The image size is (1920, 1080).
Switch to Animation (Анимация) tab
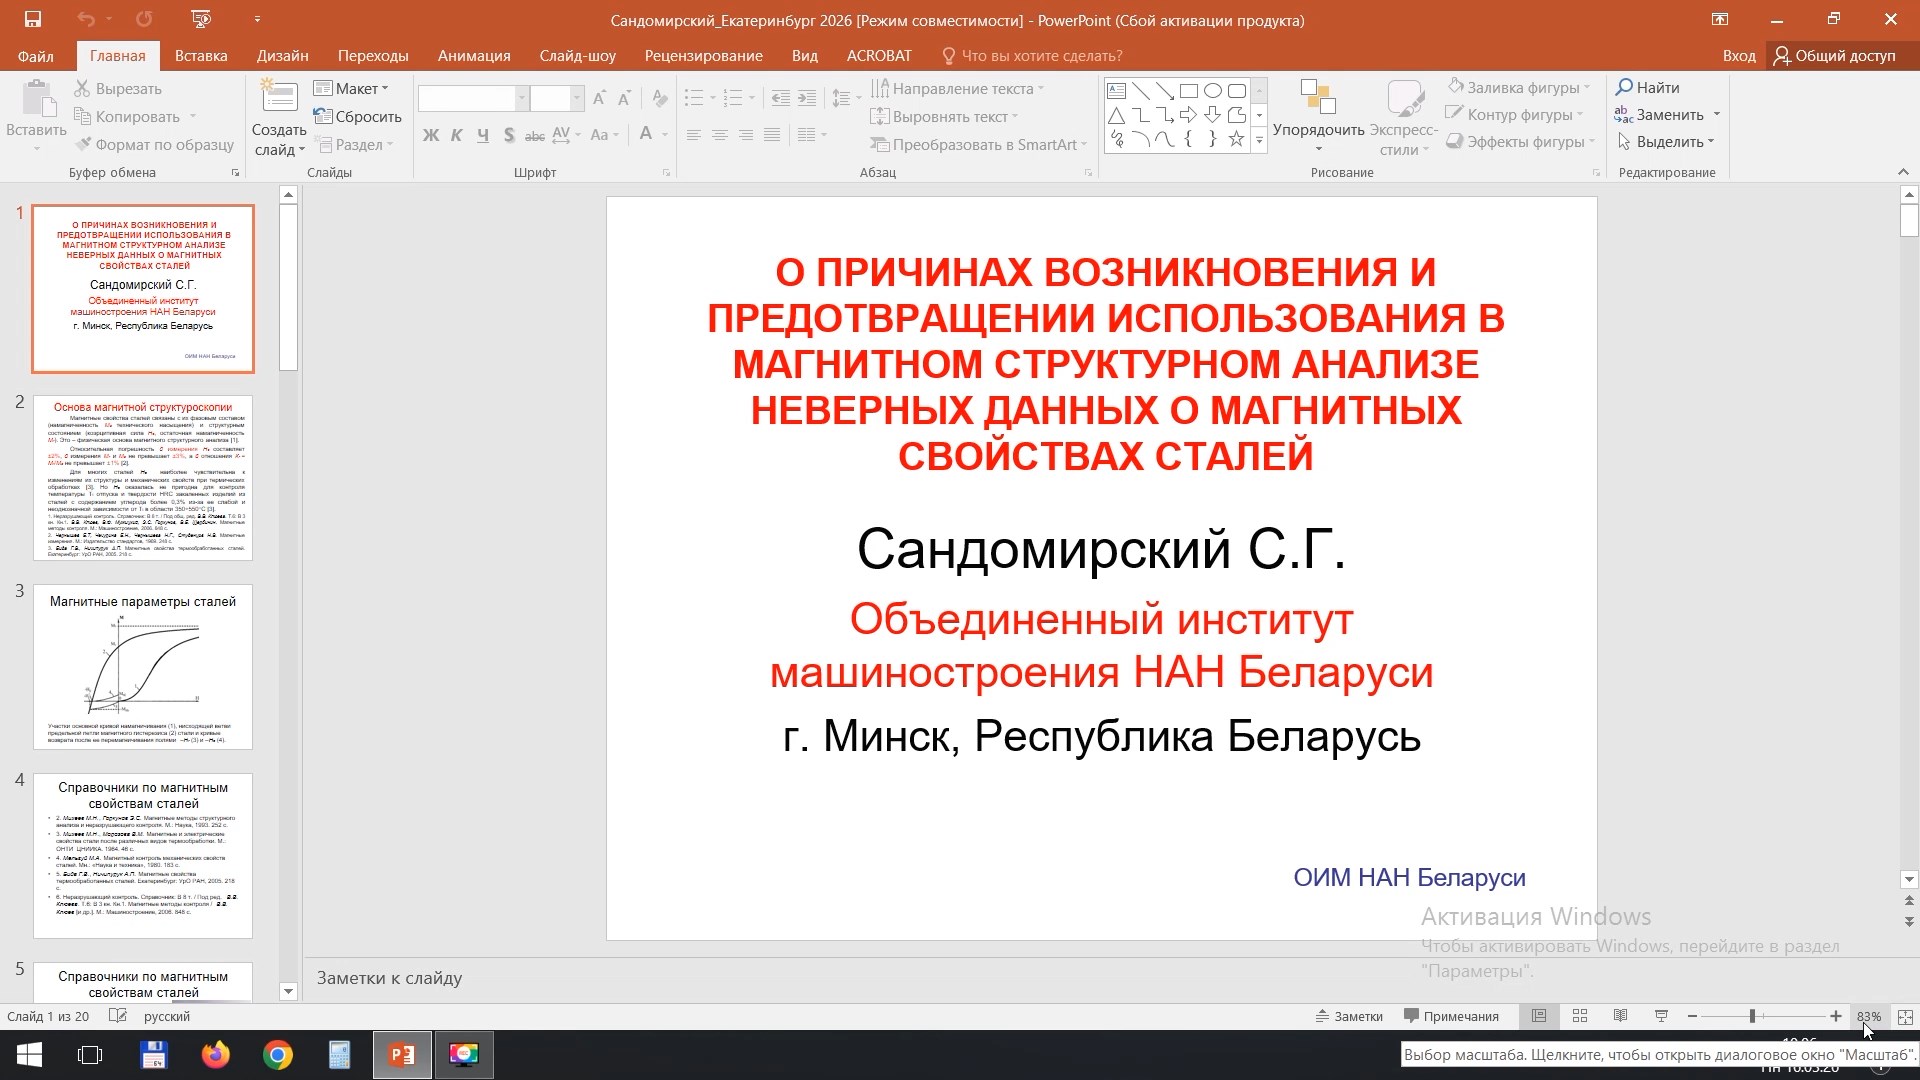pyautogui.click(x=474, y=56)
